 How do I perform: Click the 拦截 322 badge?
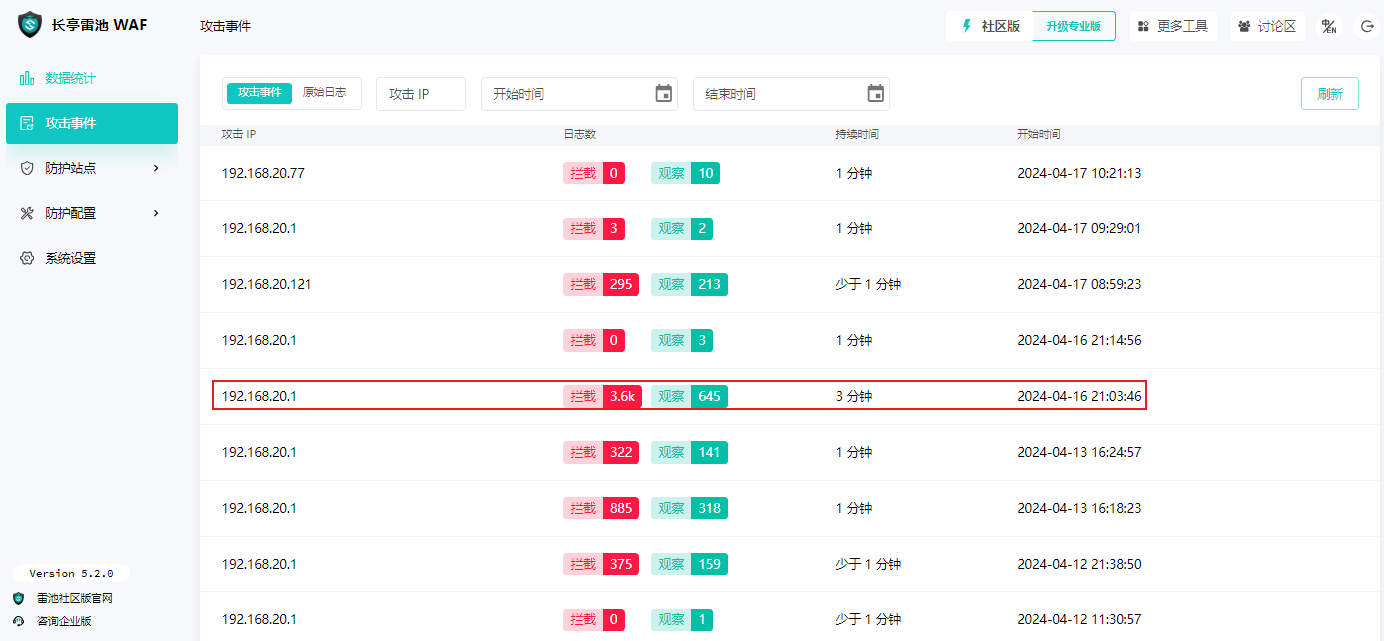600,452
